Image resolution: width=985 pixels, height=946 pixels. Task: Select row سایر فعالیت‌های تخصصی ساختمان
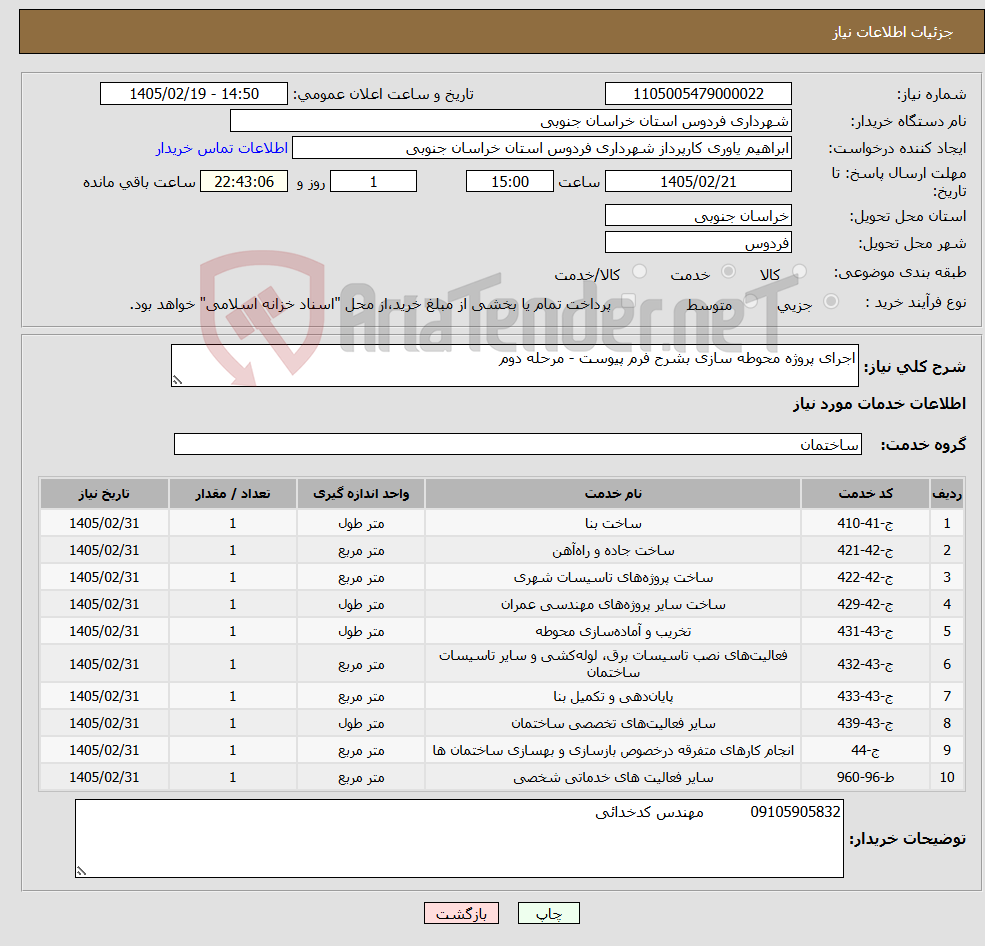pos(501,724)
